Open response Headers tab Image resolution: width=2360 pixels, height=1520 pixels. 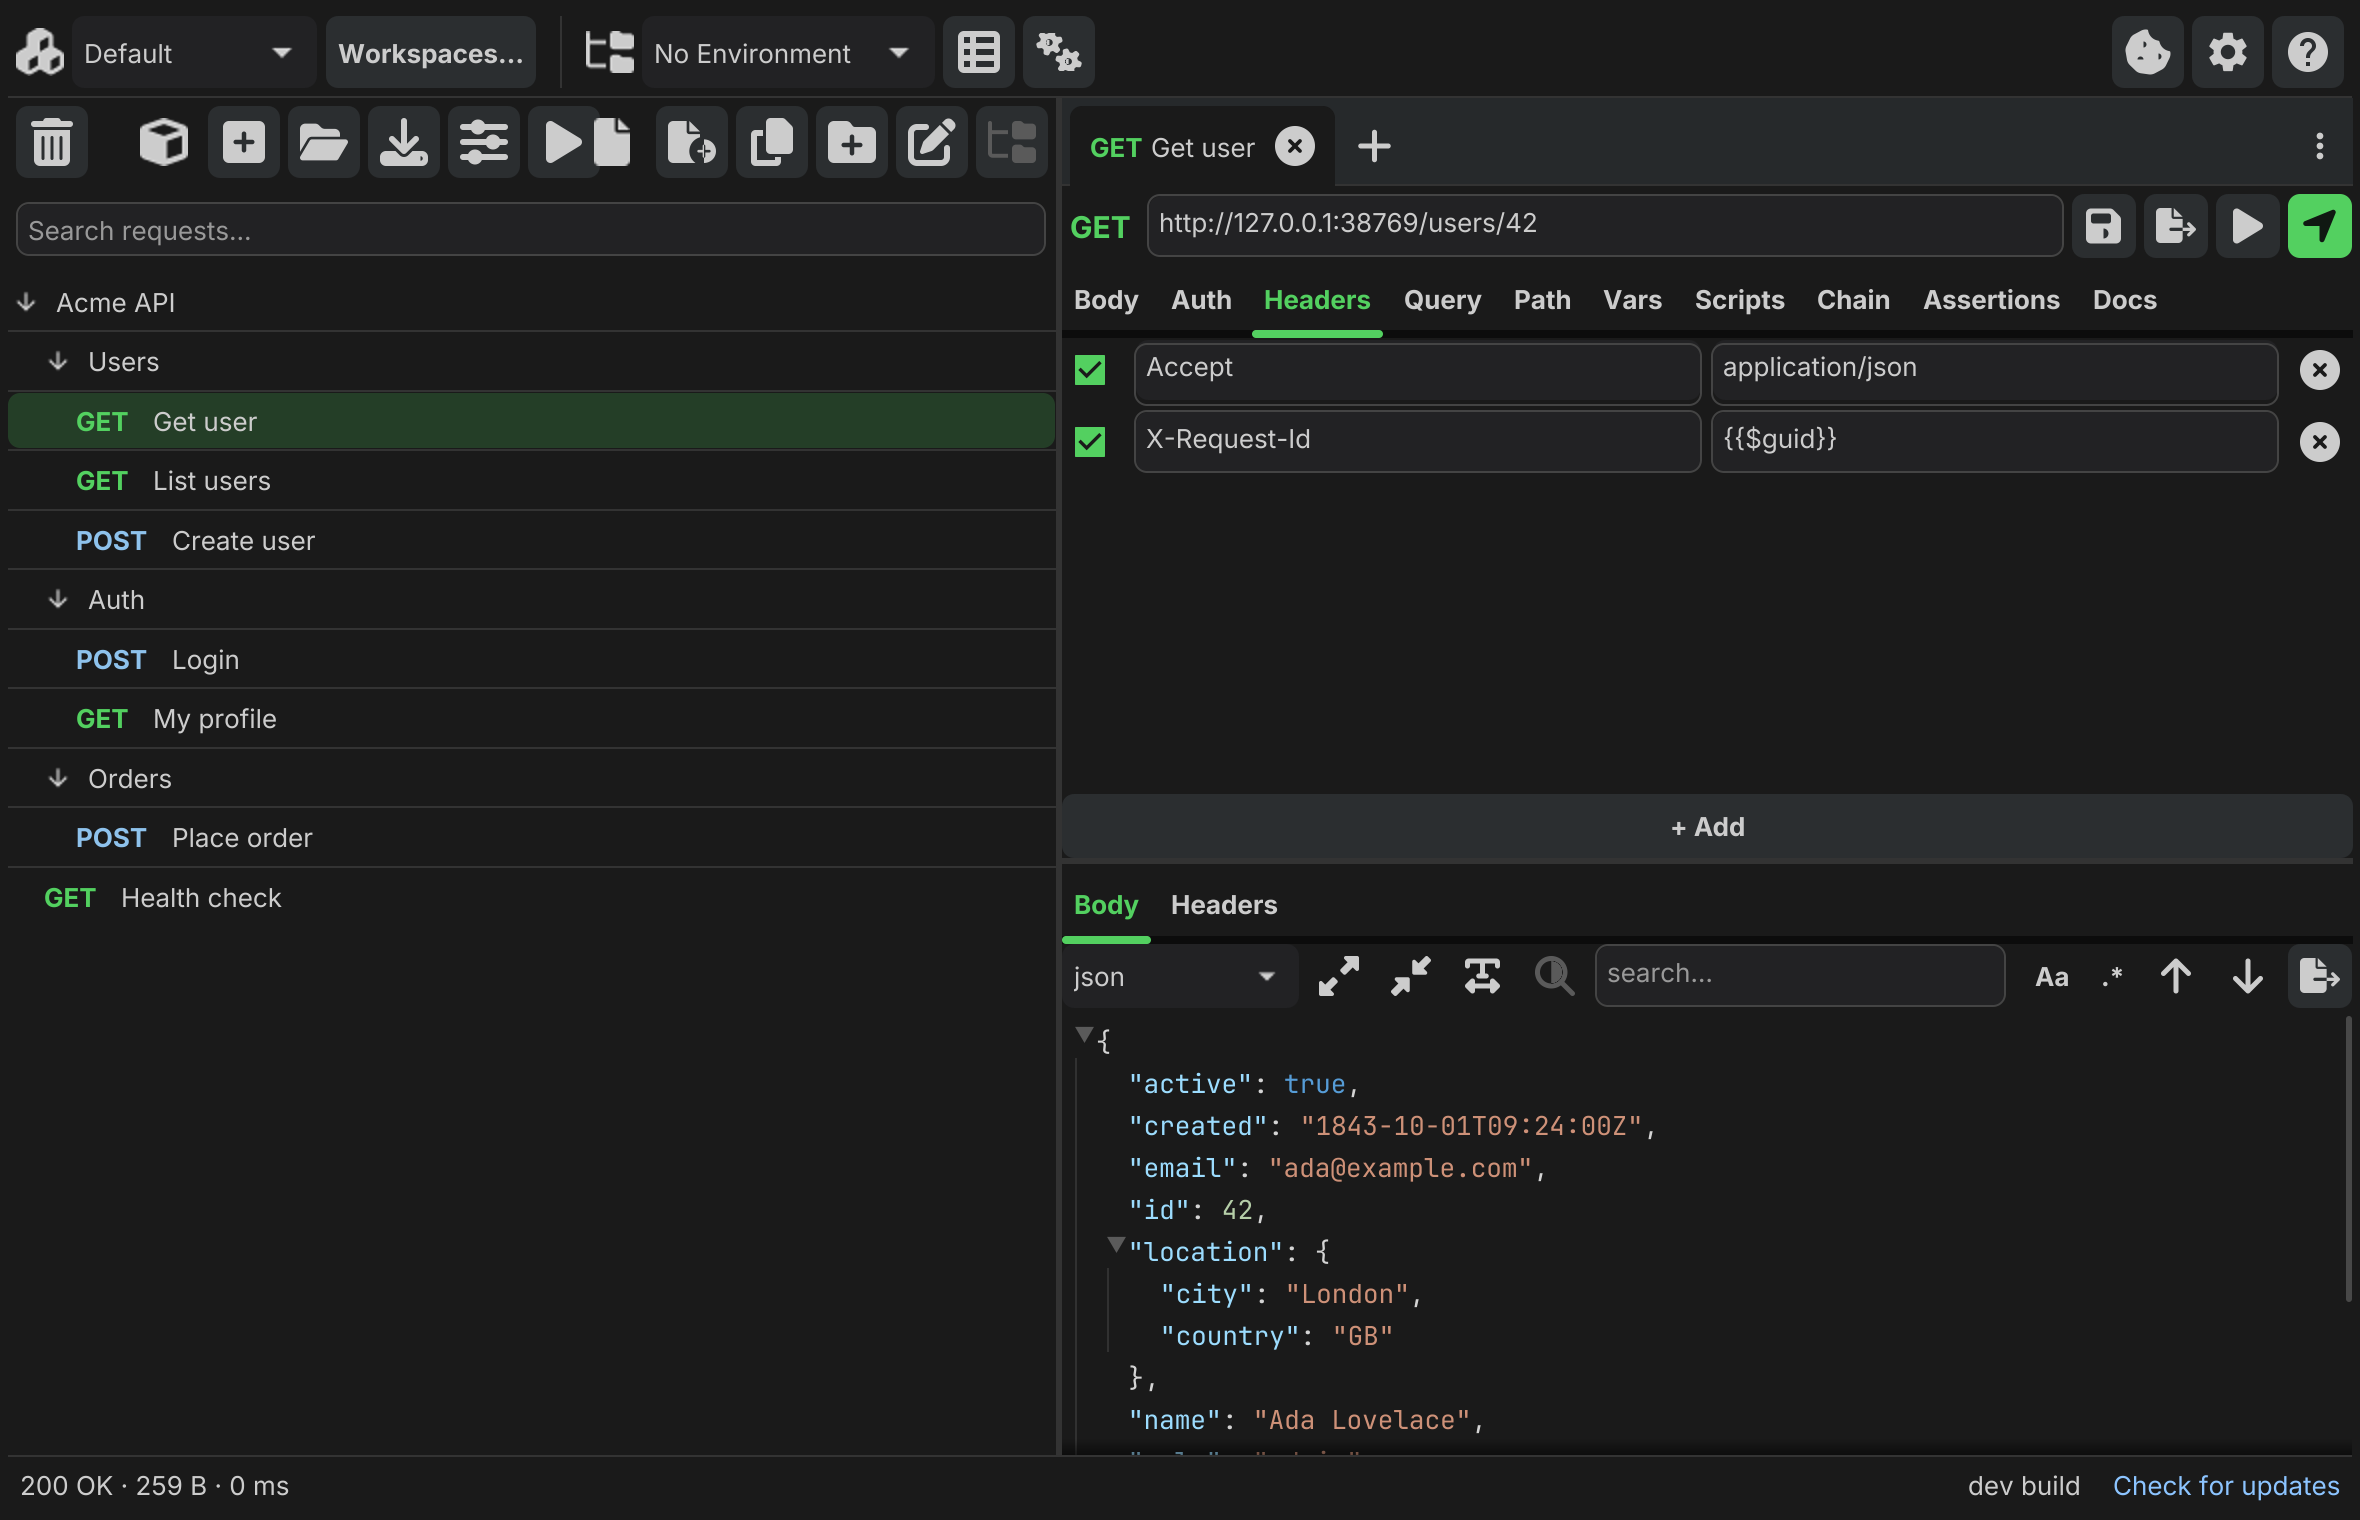pos(1223,905)
